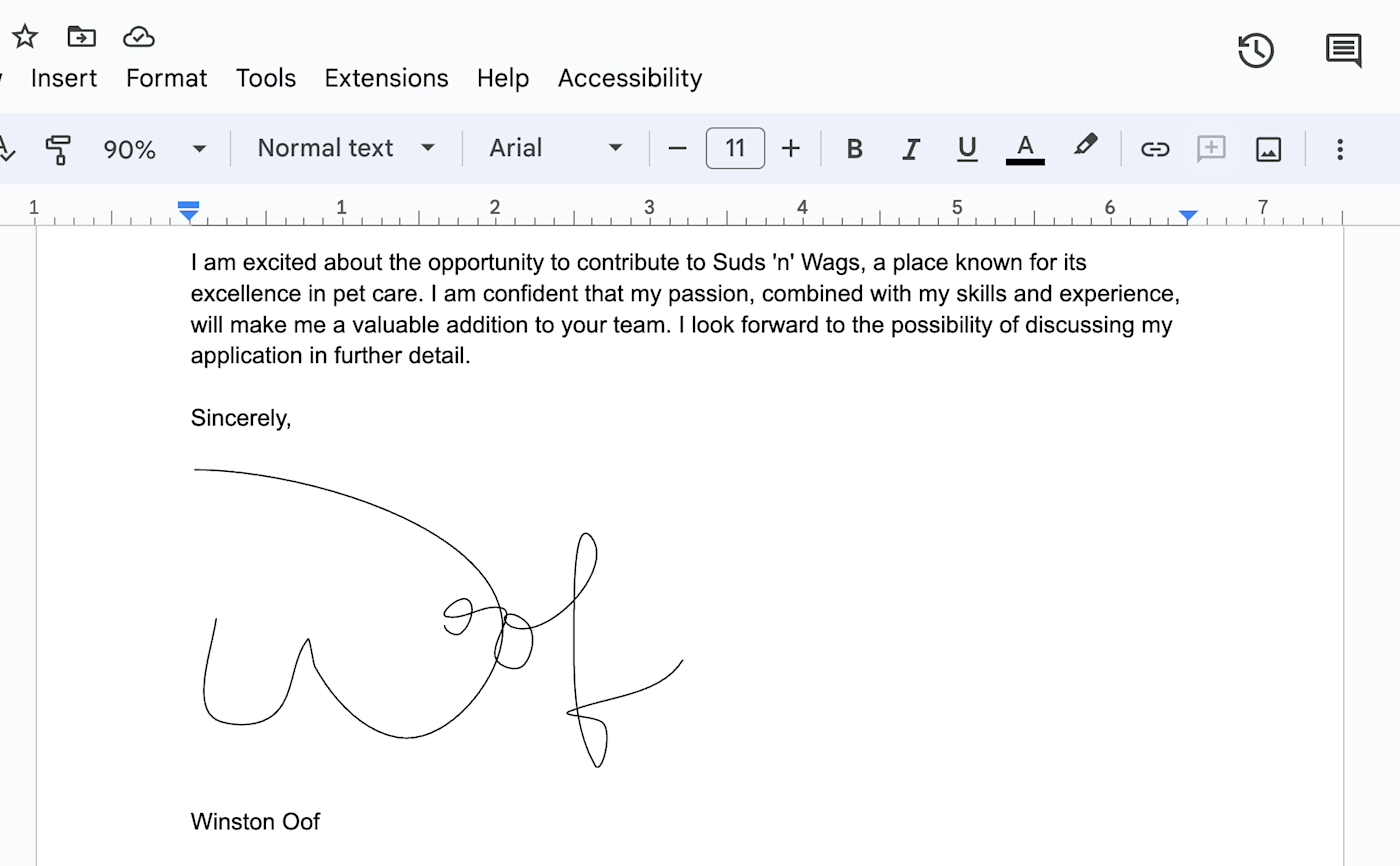Screen dimensions: 1400x866
Task: Insert an image from toolbar
Action: click(1268, 149)
